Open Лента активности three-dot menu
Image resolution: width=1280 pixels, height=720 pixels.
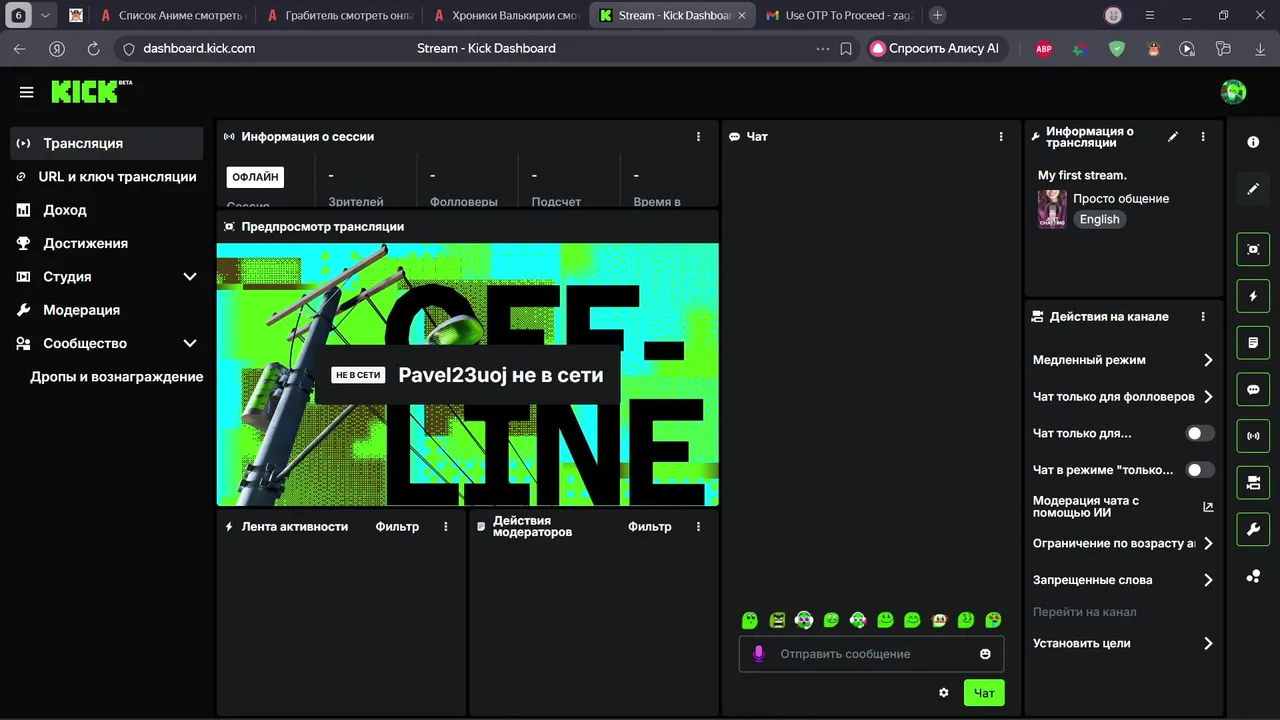click(x=446, y=527)
